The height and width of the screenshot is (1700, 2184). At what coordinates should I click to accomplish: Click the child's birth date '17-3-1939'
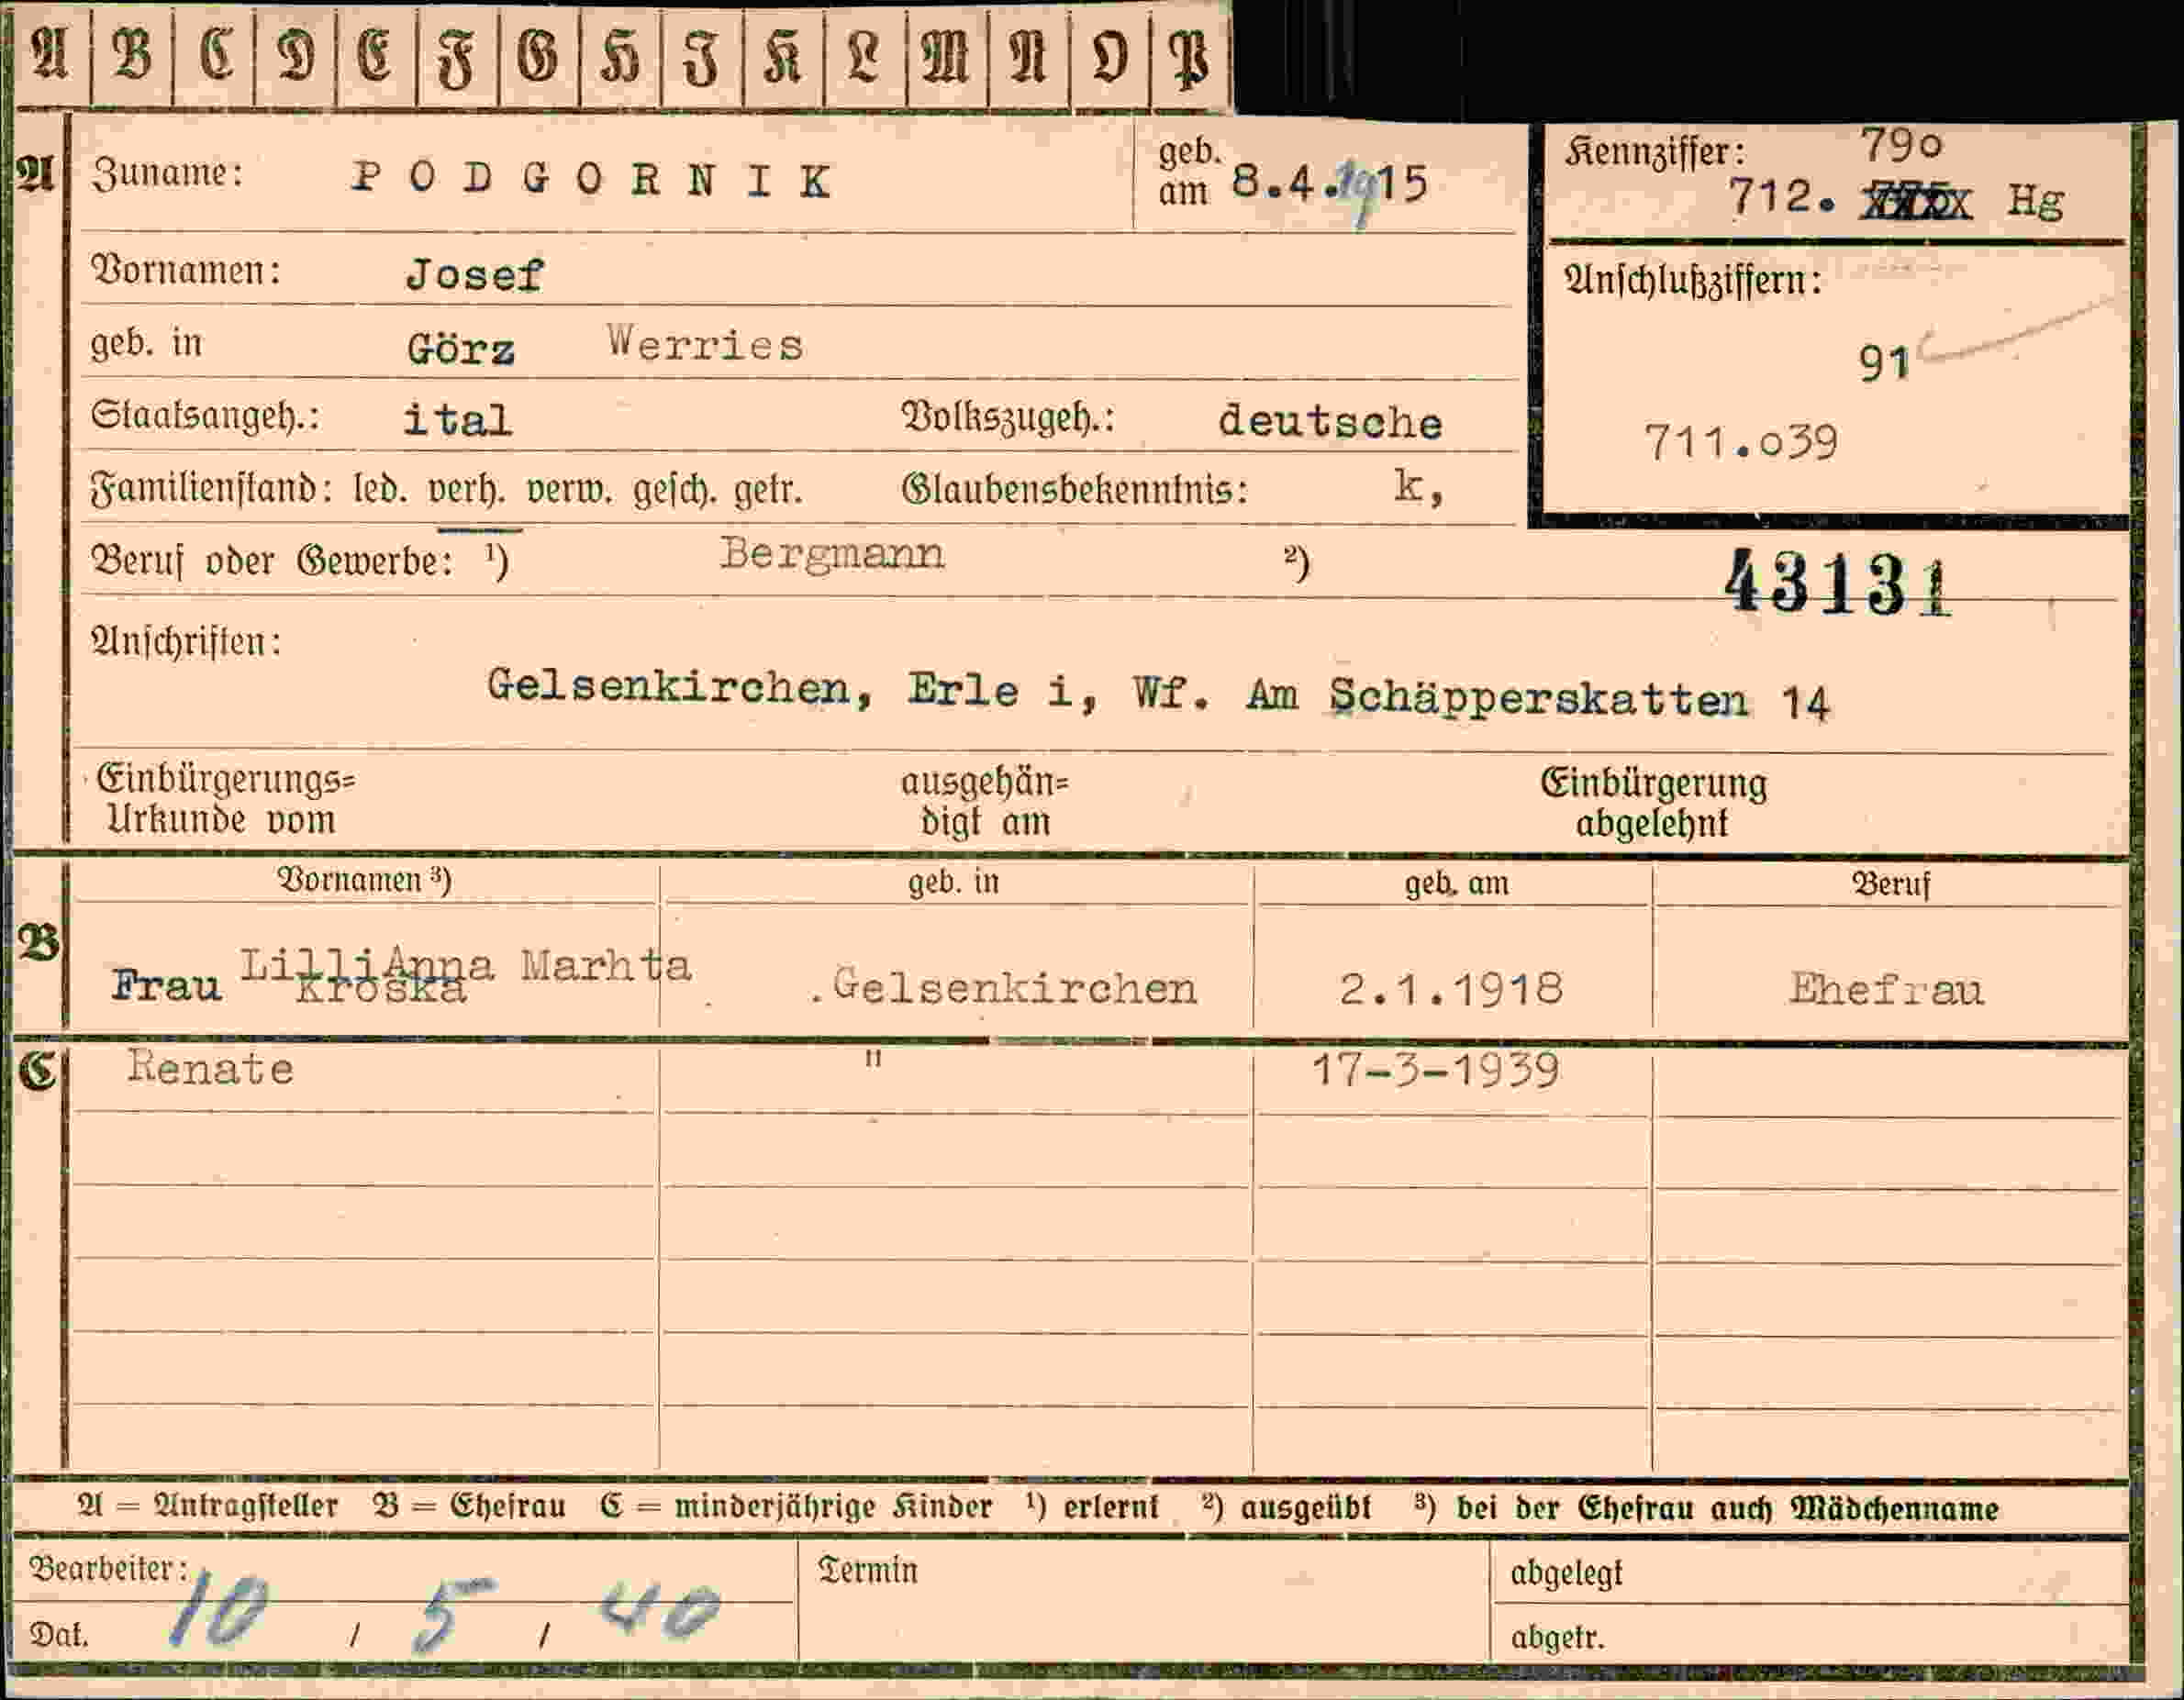1435,1071
